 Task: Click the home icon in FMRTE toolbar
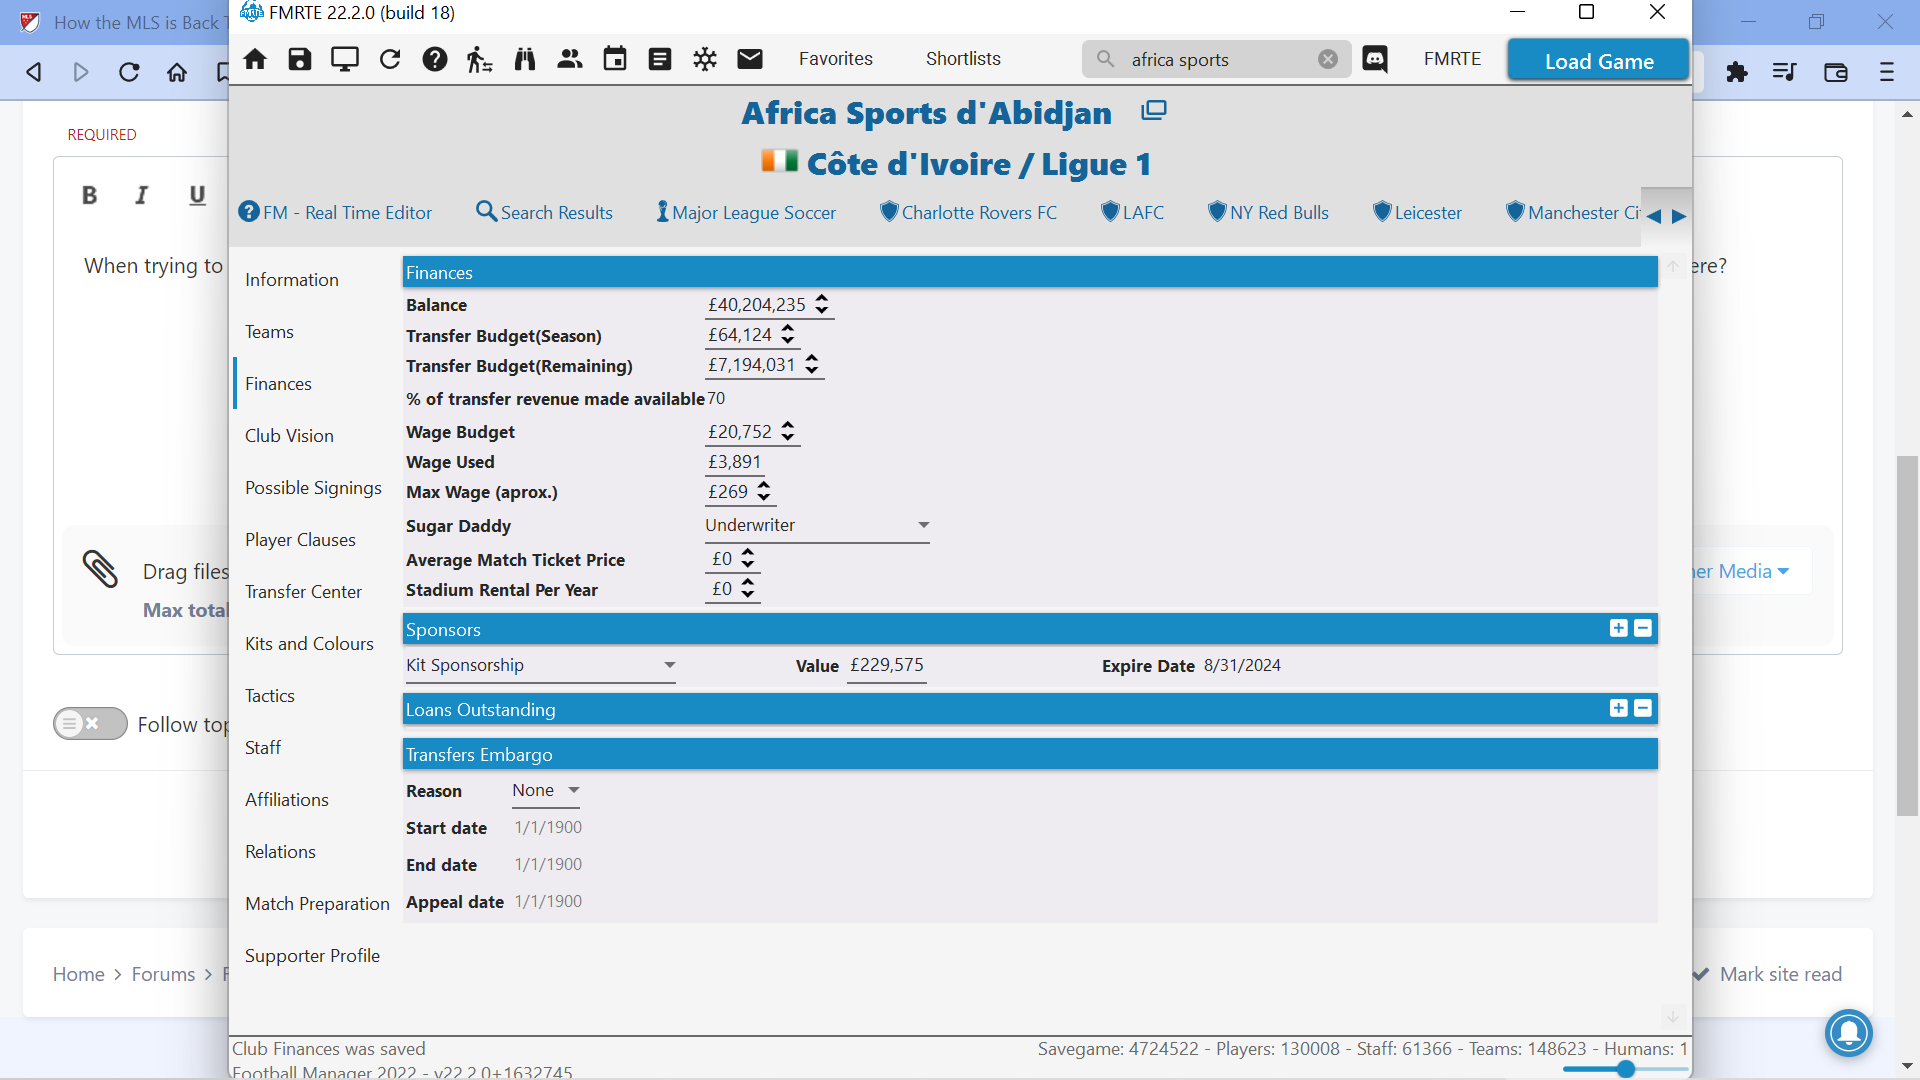pos(255,59)
